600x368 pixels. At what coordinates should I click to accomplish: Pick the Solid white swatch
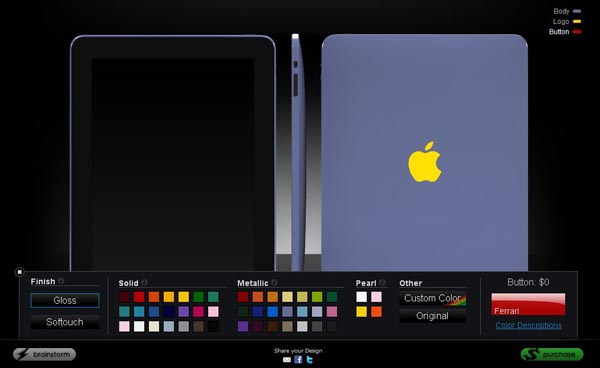[139, 327]
